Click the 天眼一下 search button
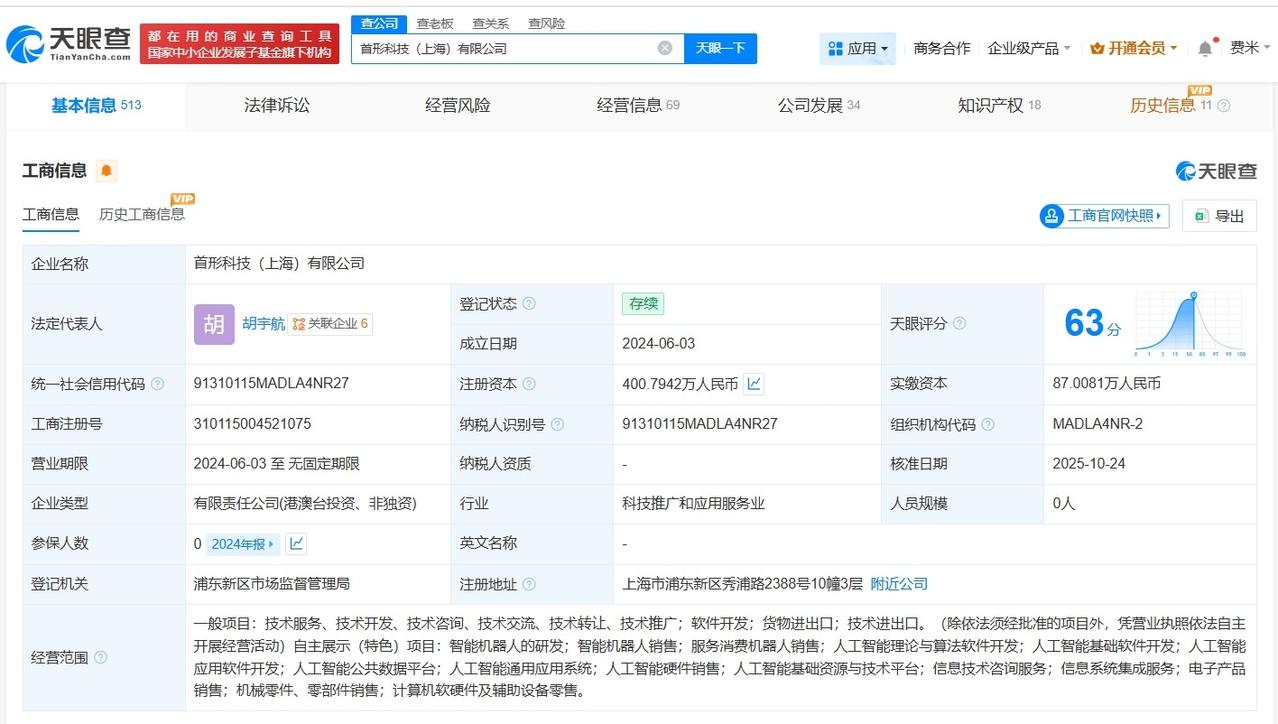This screenshot has width=1278, height=724. point(720,48)
